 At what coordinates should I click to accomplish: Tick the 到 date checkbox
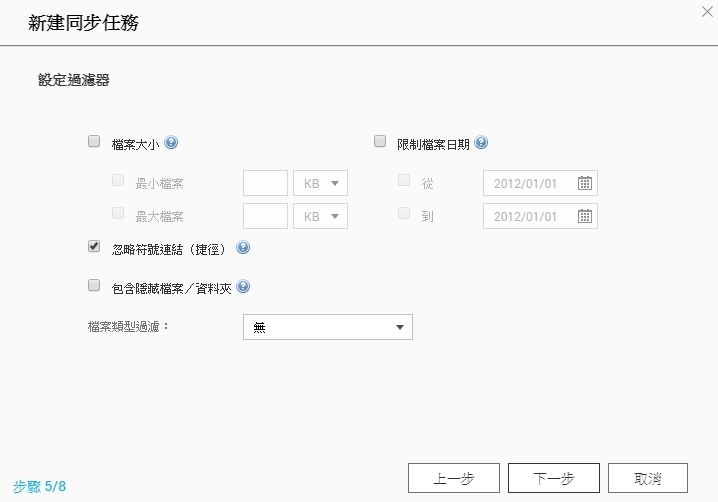click(x=404, y=213)
